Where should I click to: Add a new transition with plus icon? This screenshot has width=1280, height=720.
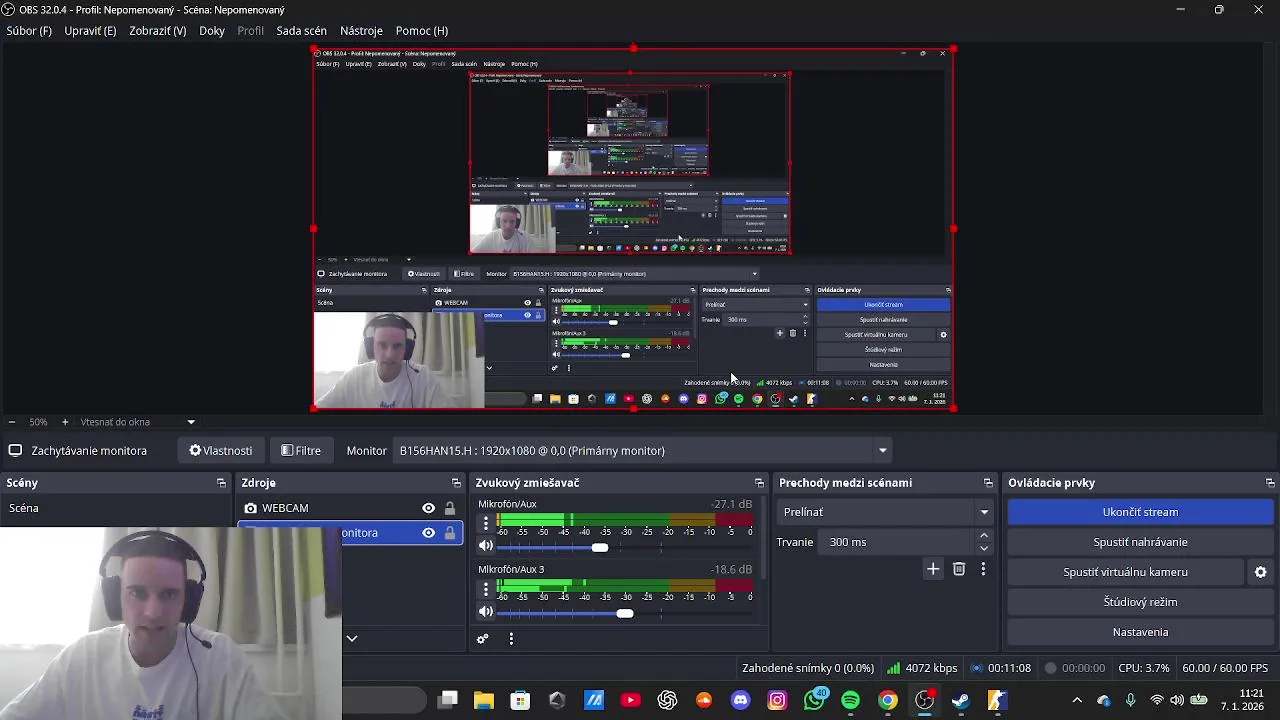[933, 569]
